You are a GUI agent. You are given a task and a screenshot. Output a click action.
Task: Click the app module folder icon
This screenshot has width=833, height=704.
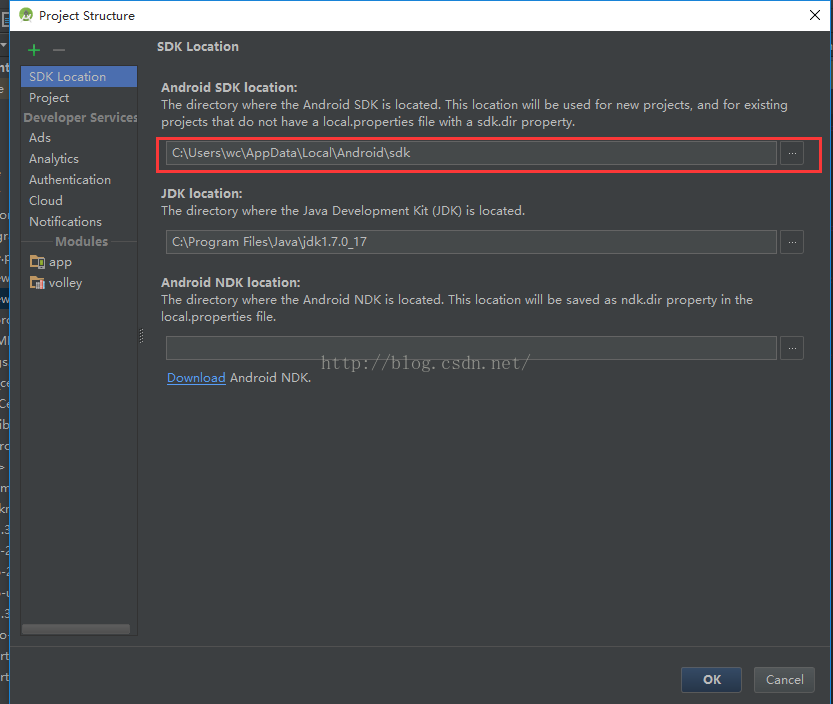click(x=37, y=262)
